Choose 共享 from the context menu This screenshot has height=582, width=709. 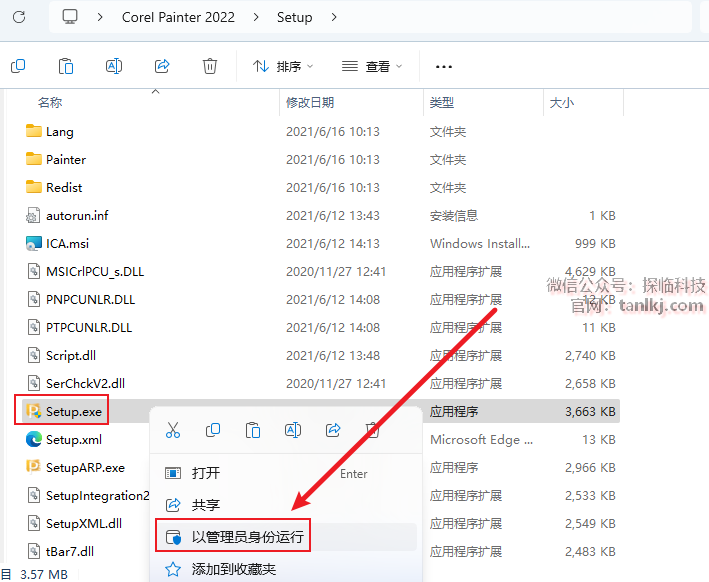coord(286,505)
